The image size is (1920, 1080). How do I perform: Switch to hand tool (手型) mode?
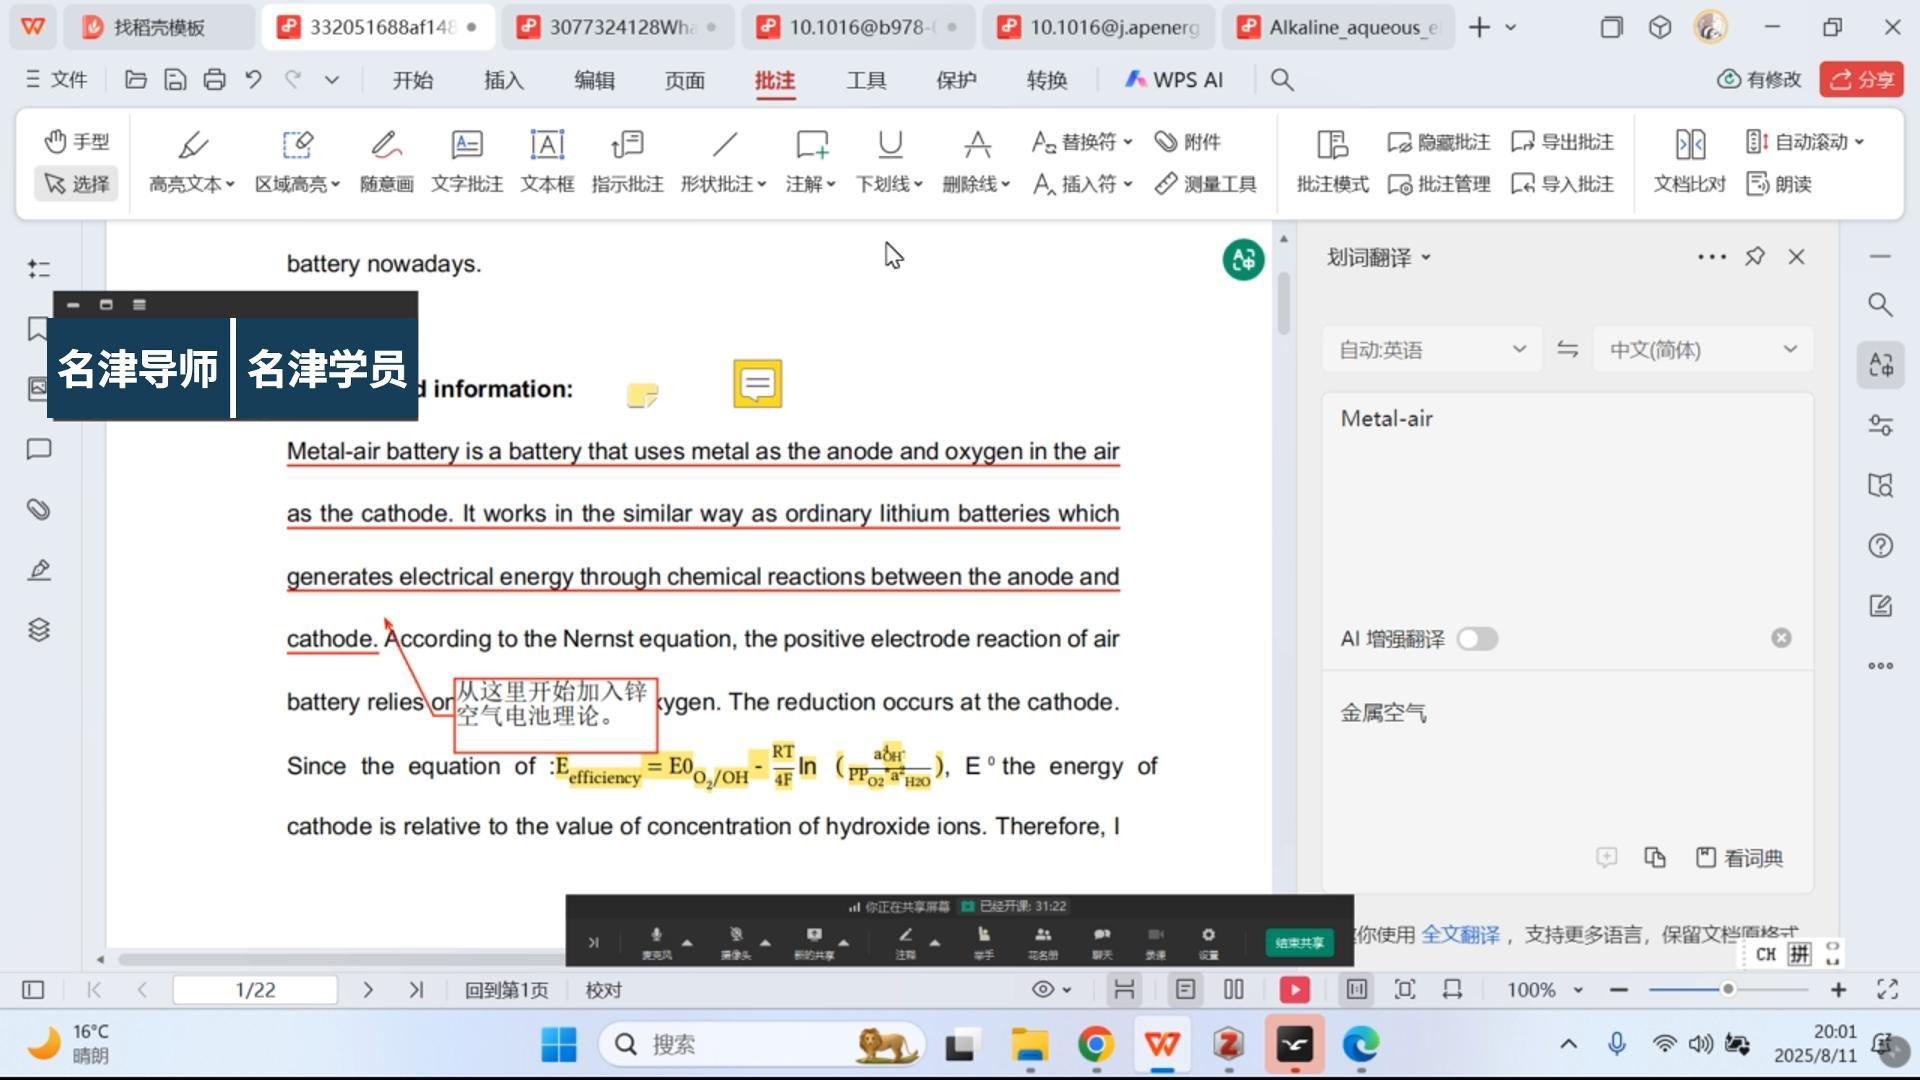coord(77,142)
